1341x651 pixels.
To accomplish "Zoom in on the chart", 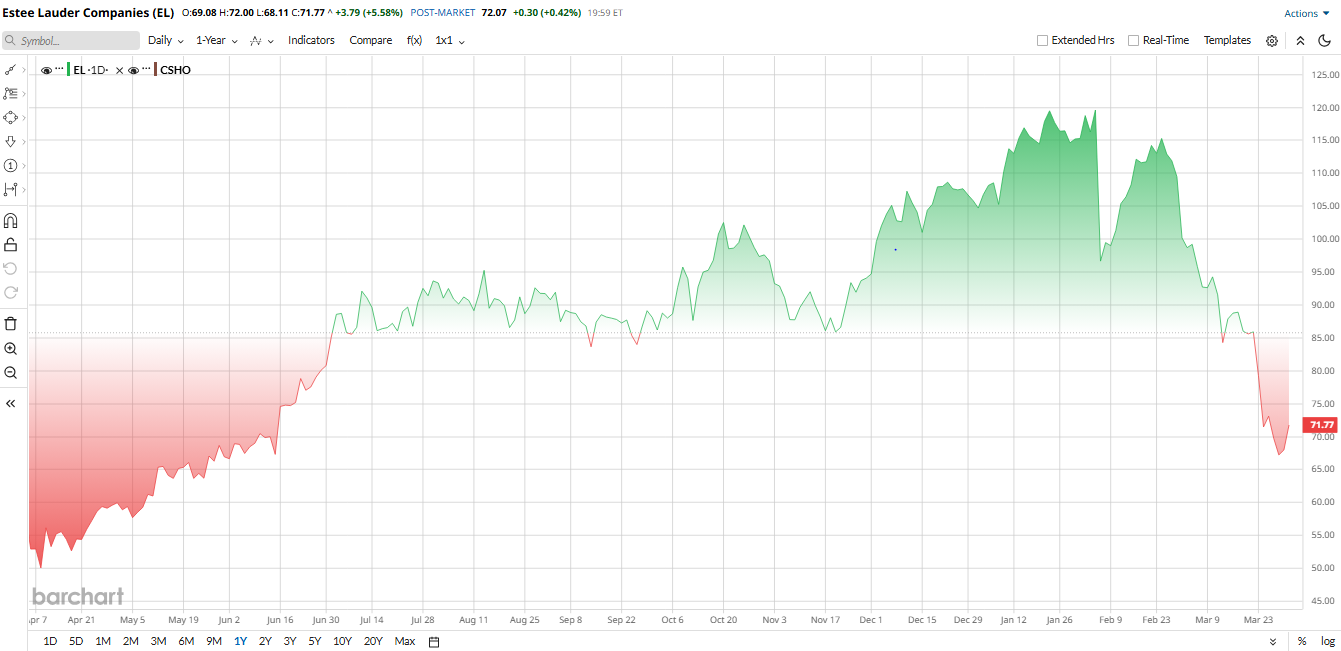I will point(11,348).
